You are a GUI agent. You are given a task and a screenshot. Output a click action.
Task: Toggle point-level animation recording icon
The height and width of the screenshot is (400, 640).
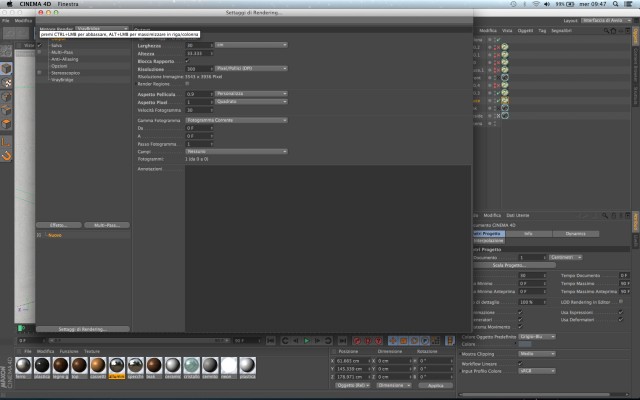coord(435,340)
